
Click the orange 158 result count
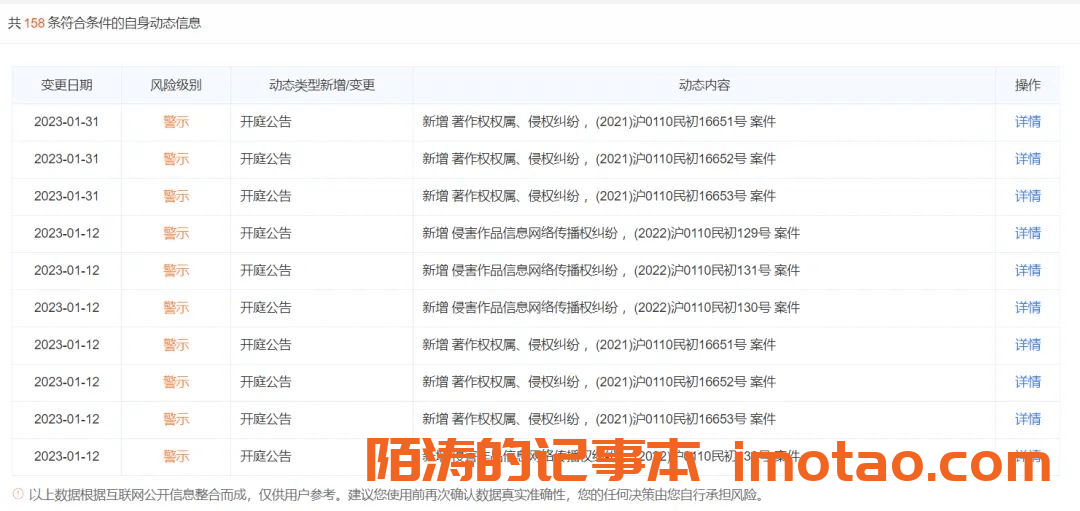tap(35, 23)
